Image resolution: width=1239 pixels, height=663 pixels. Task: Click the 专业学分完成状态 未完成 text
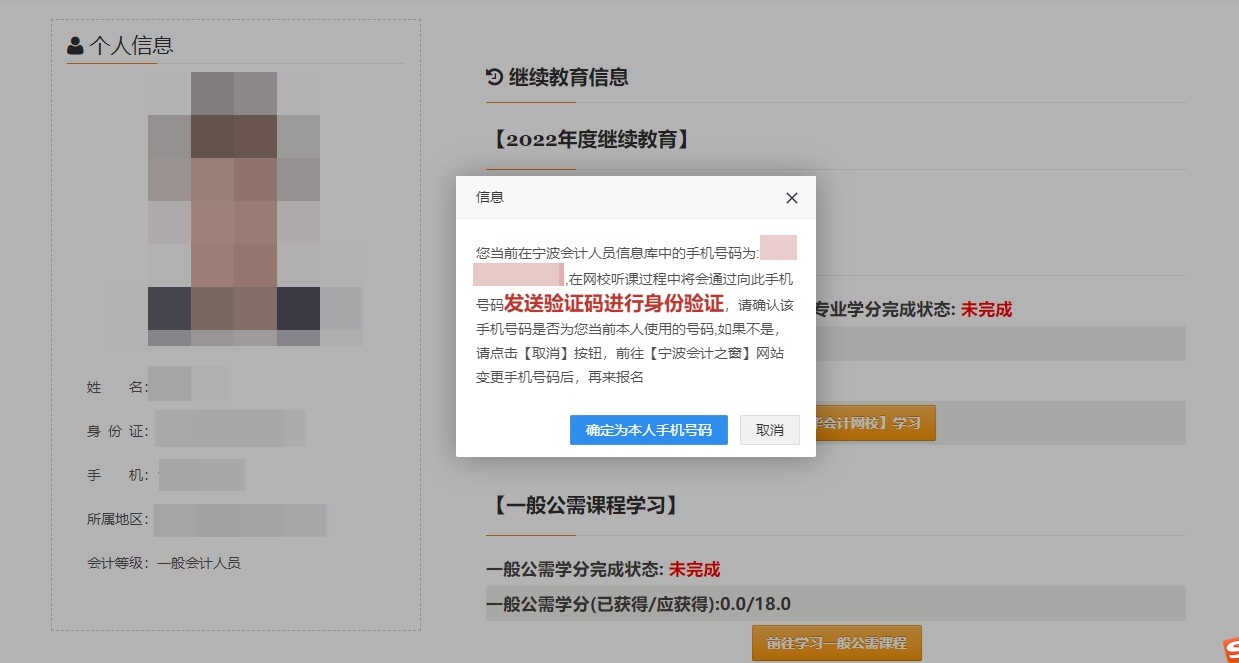[x=914, y=310]
